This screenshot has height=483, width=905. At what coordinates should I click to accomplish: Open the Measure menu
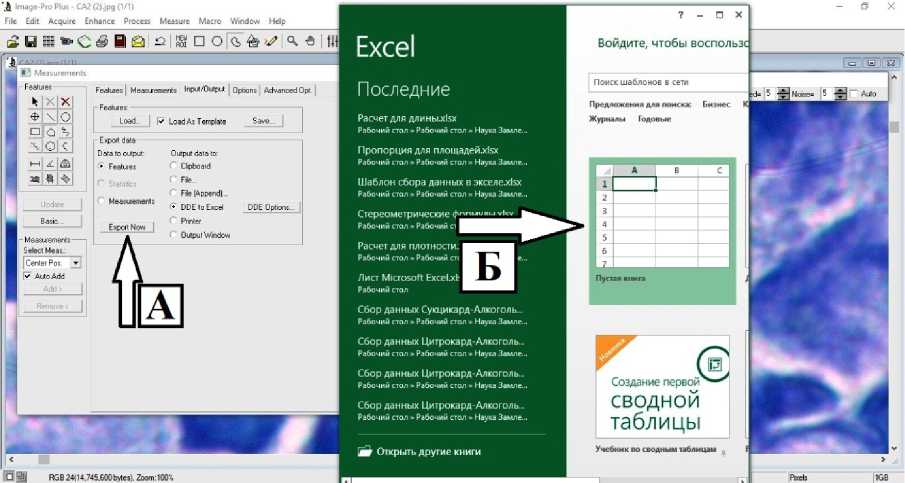(174, 21)
